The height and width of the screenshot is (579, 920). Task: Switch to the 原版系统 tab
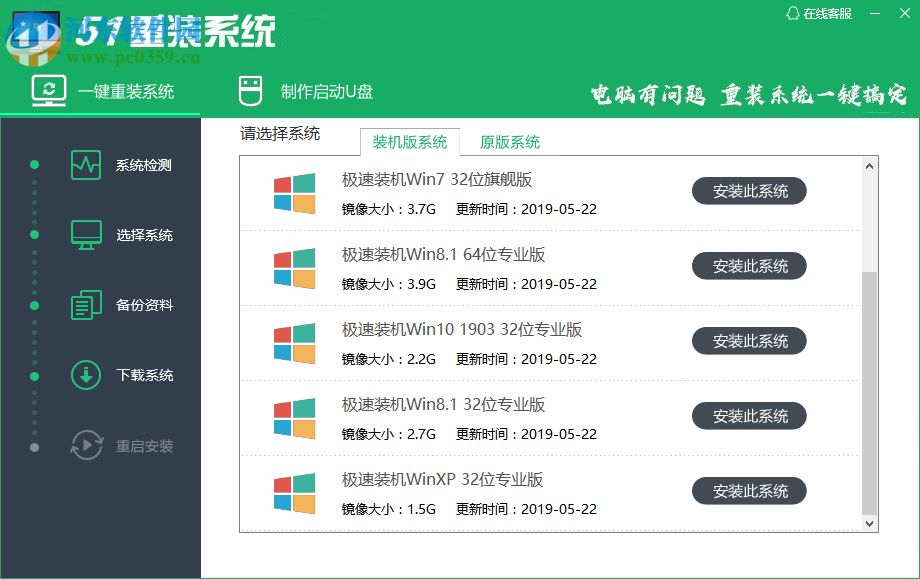(509, 143)
